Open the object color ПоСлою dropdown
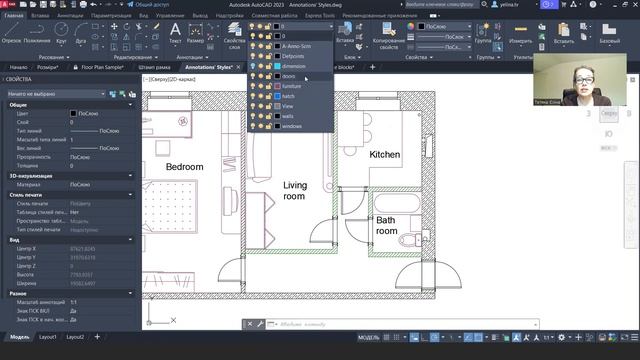Image resolution: width=640 pixels, height=360 pixels. coord(444,27)
